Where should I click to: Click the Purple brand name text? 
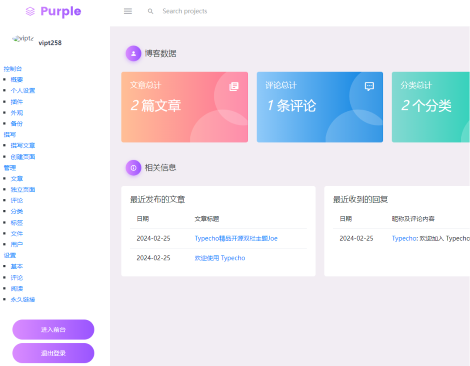tap(61, 12)
